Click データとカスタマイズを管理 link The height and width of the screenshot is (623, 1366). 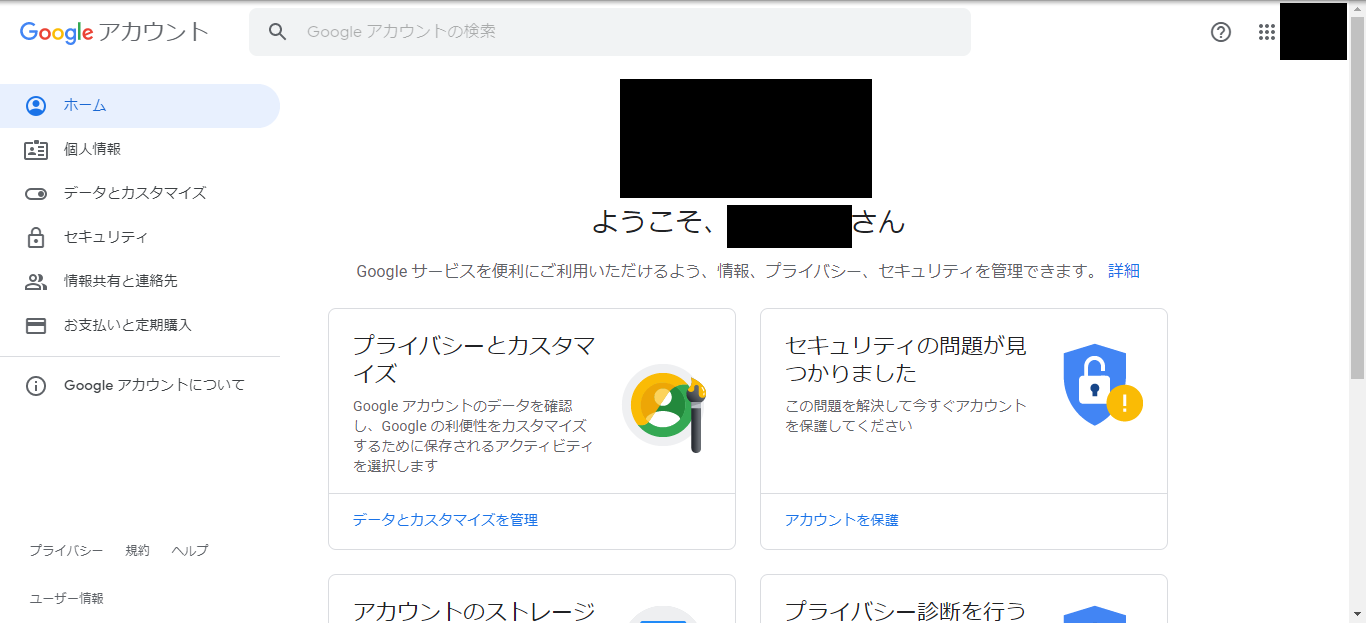point(445,520)
